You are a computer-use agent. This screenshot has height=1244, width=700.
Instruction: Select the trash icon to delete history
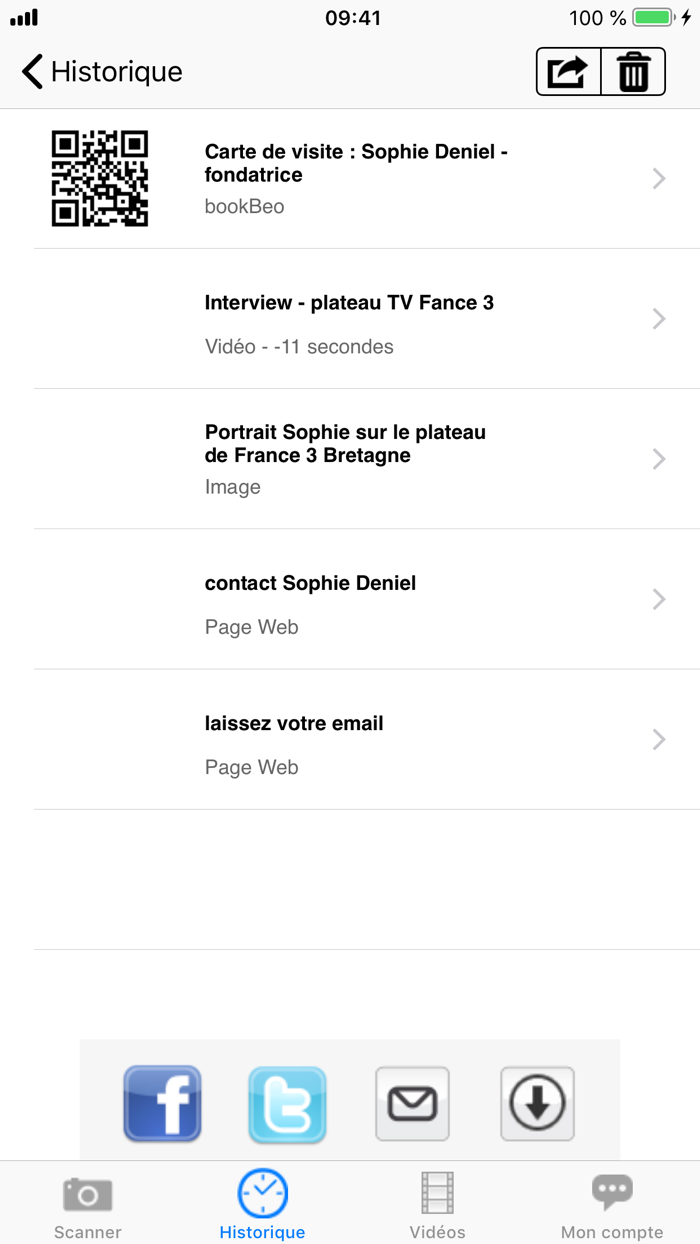point(634,71)
